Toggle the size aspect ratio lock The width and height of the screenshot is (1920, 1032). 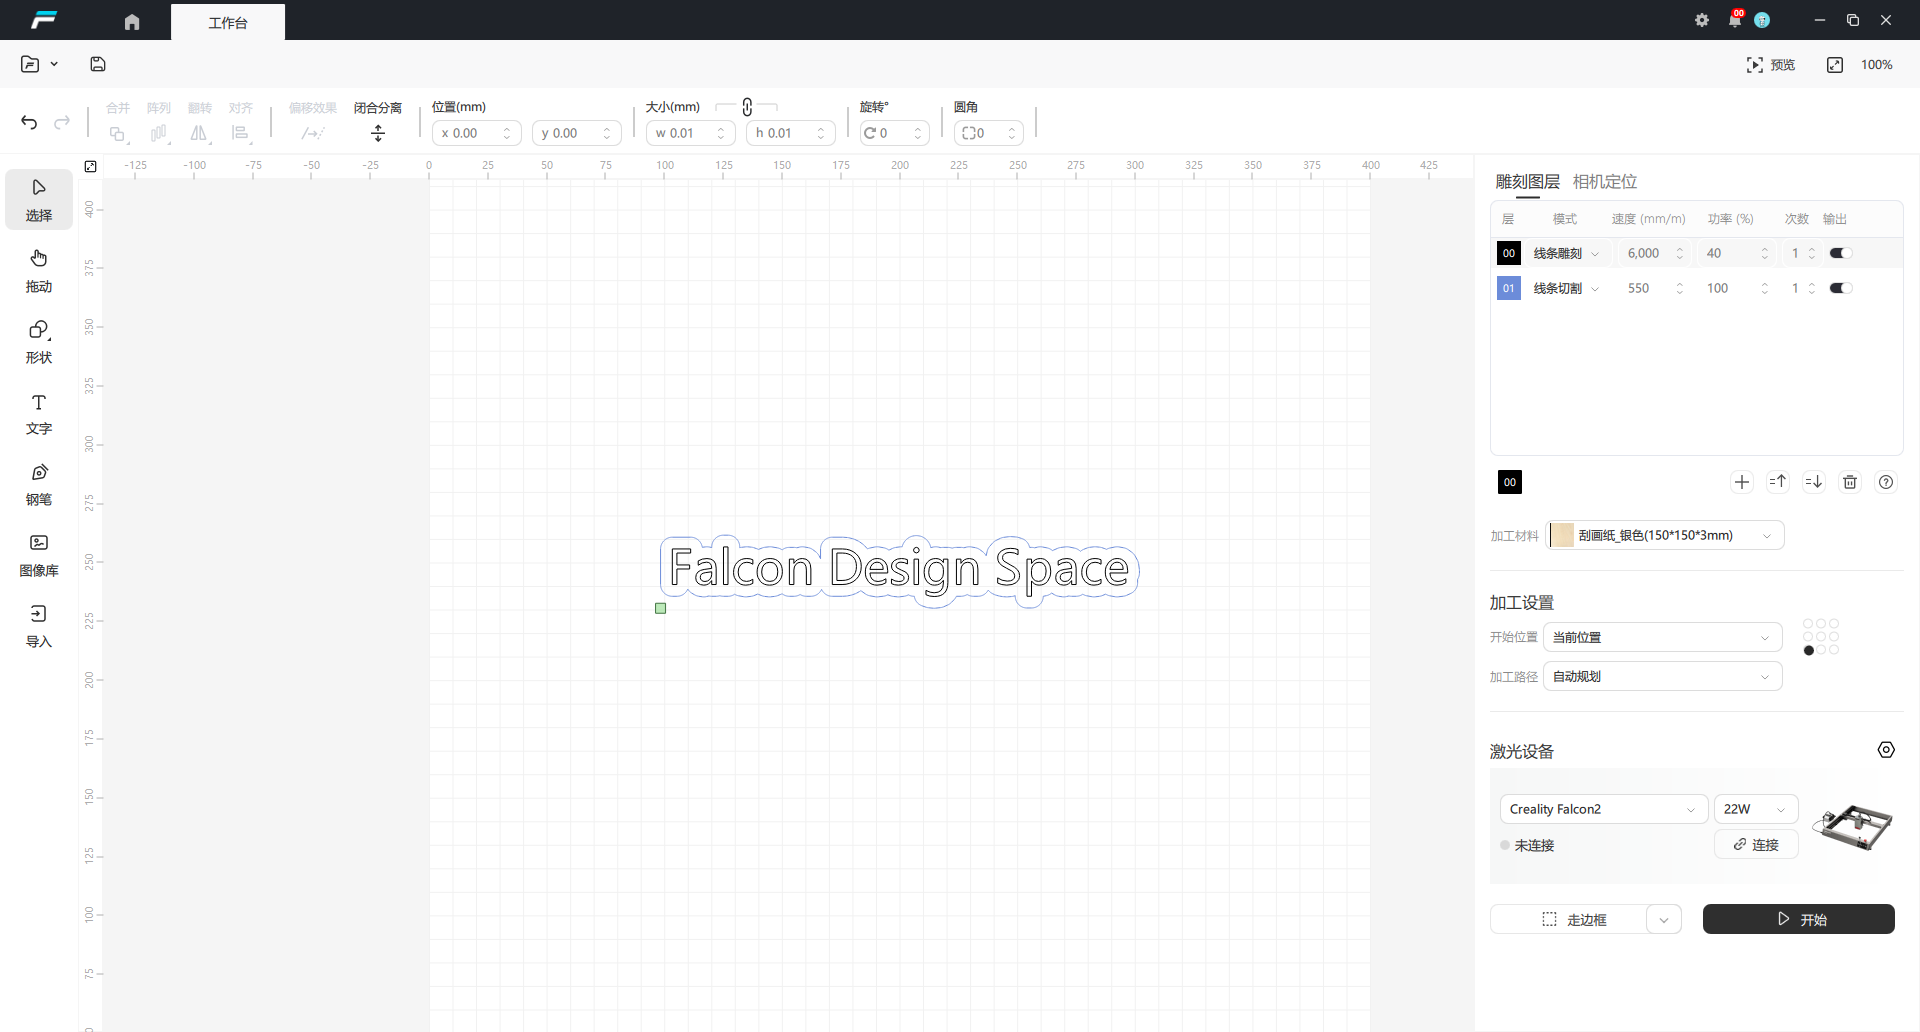(x=747, y=107)
